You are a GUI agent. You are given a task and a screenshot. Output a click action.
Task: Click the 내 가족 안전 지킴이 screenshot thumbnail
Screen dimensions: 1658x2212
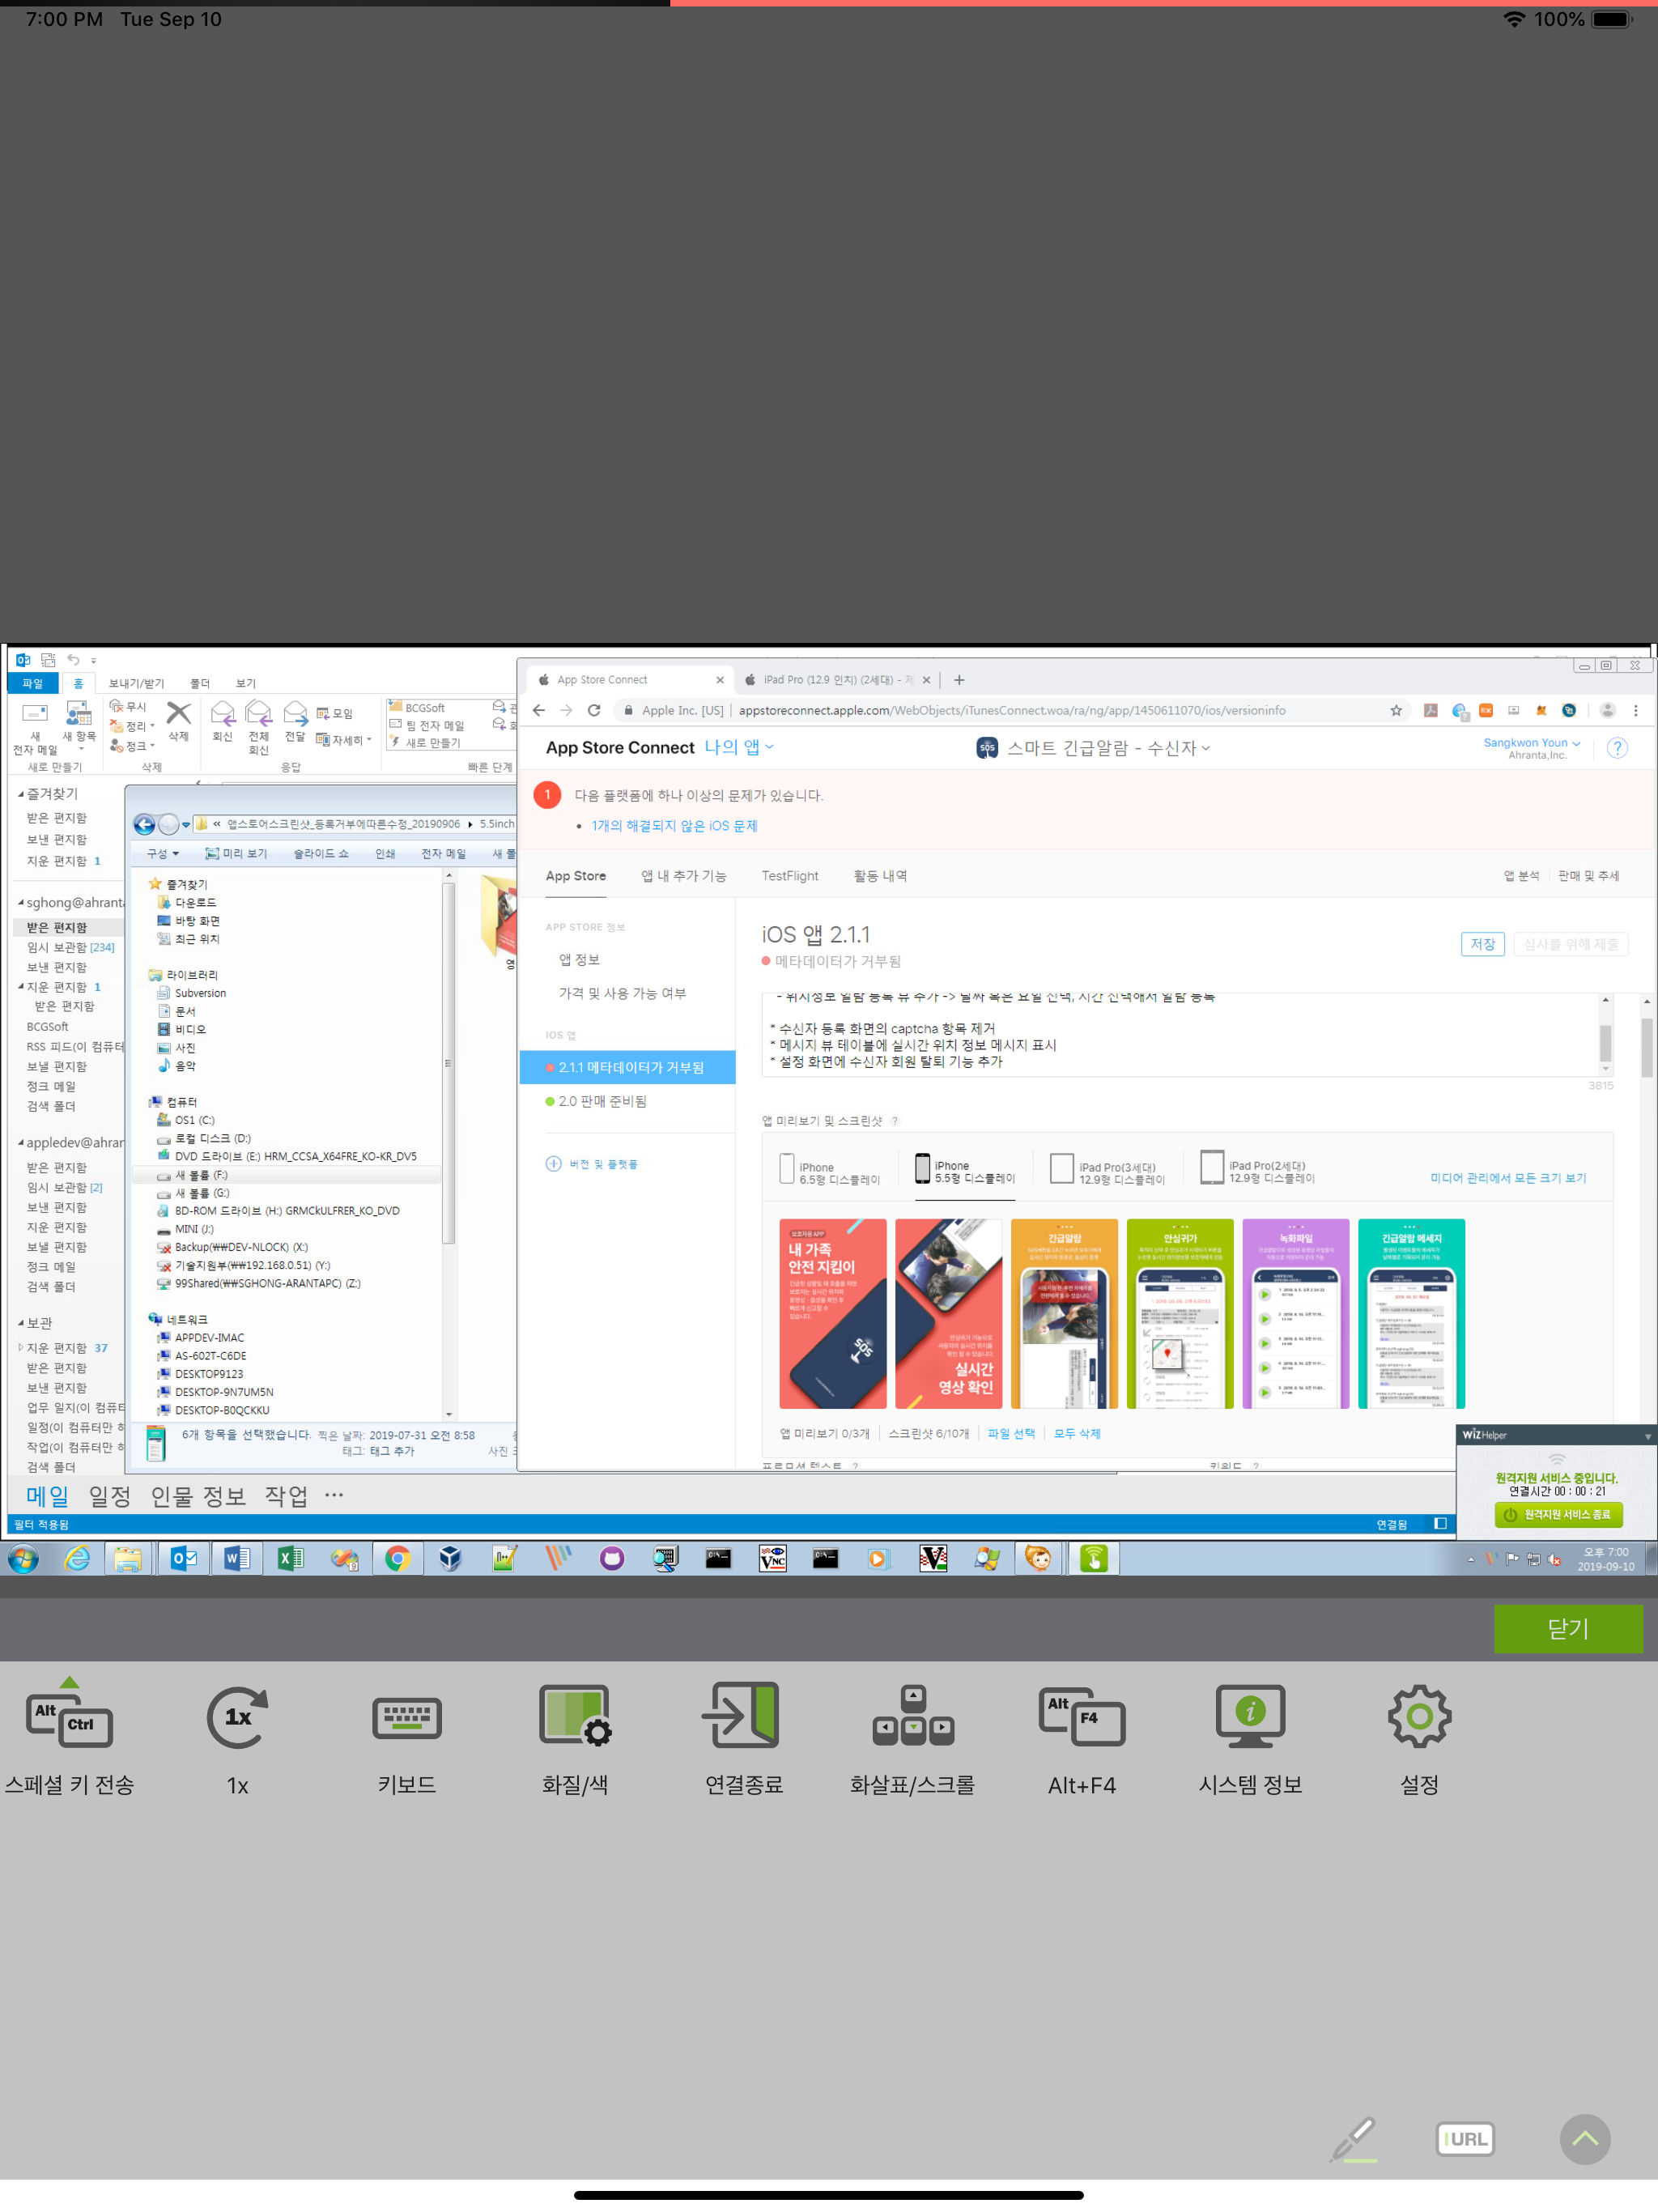832,1313
